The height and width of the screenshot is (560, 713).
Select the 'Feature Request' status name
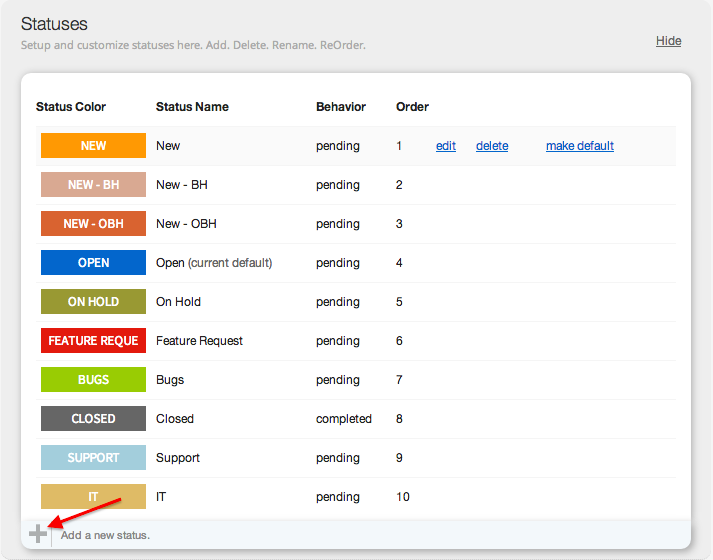pos(199,341)
